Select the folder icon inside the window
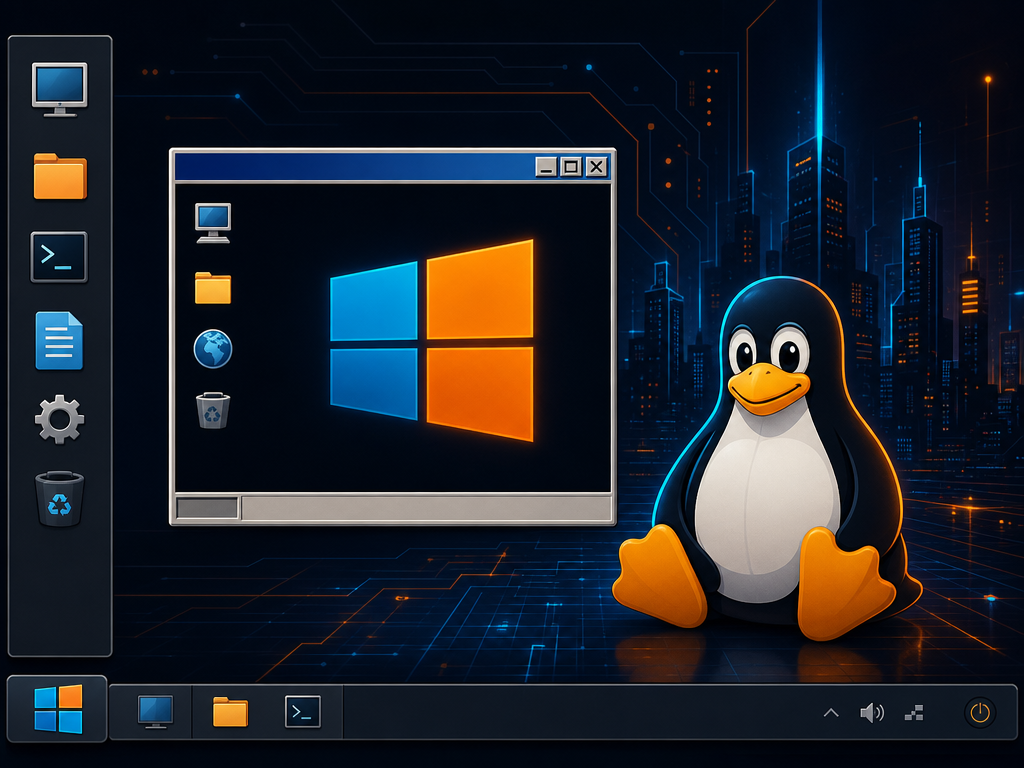 click(x=213, y=288)
